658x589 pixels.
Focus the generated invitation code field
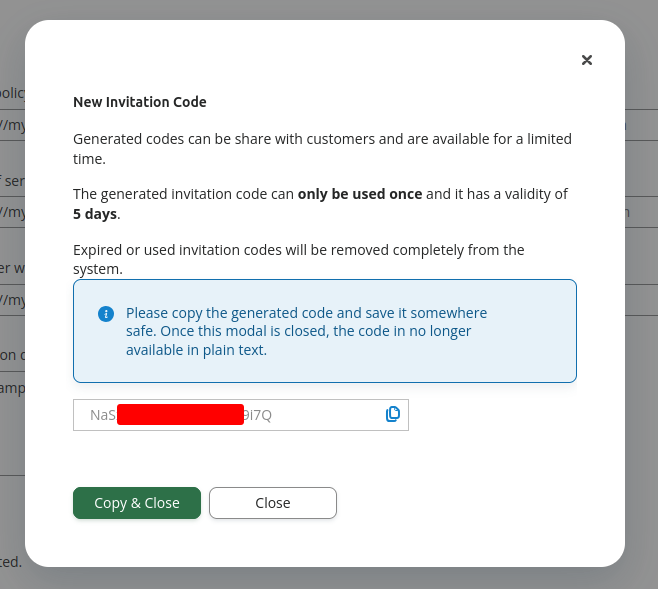pyautogui.click(x=320, y=415)
